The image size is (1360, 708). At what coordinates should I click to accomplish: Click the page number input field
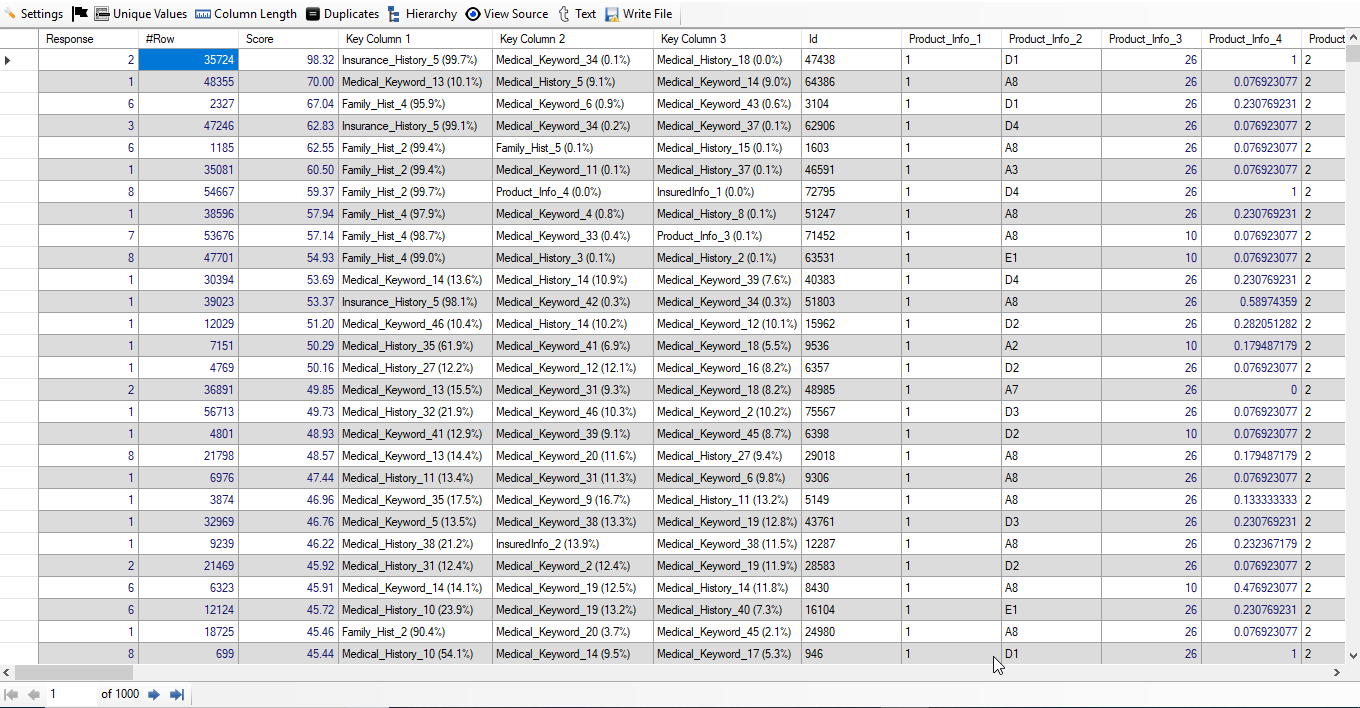70,694
